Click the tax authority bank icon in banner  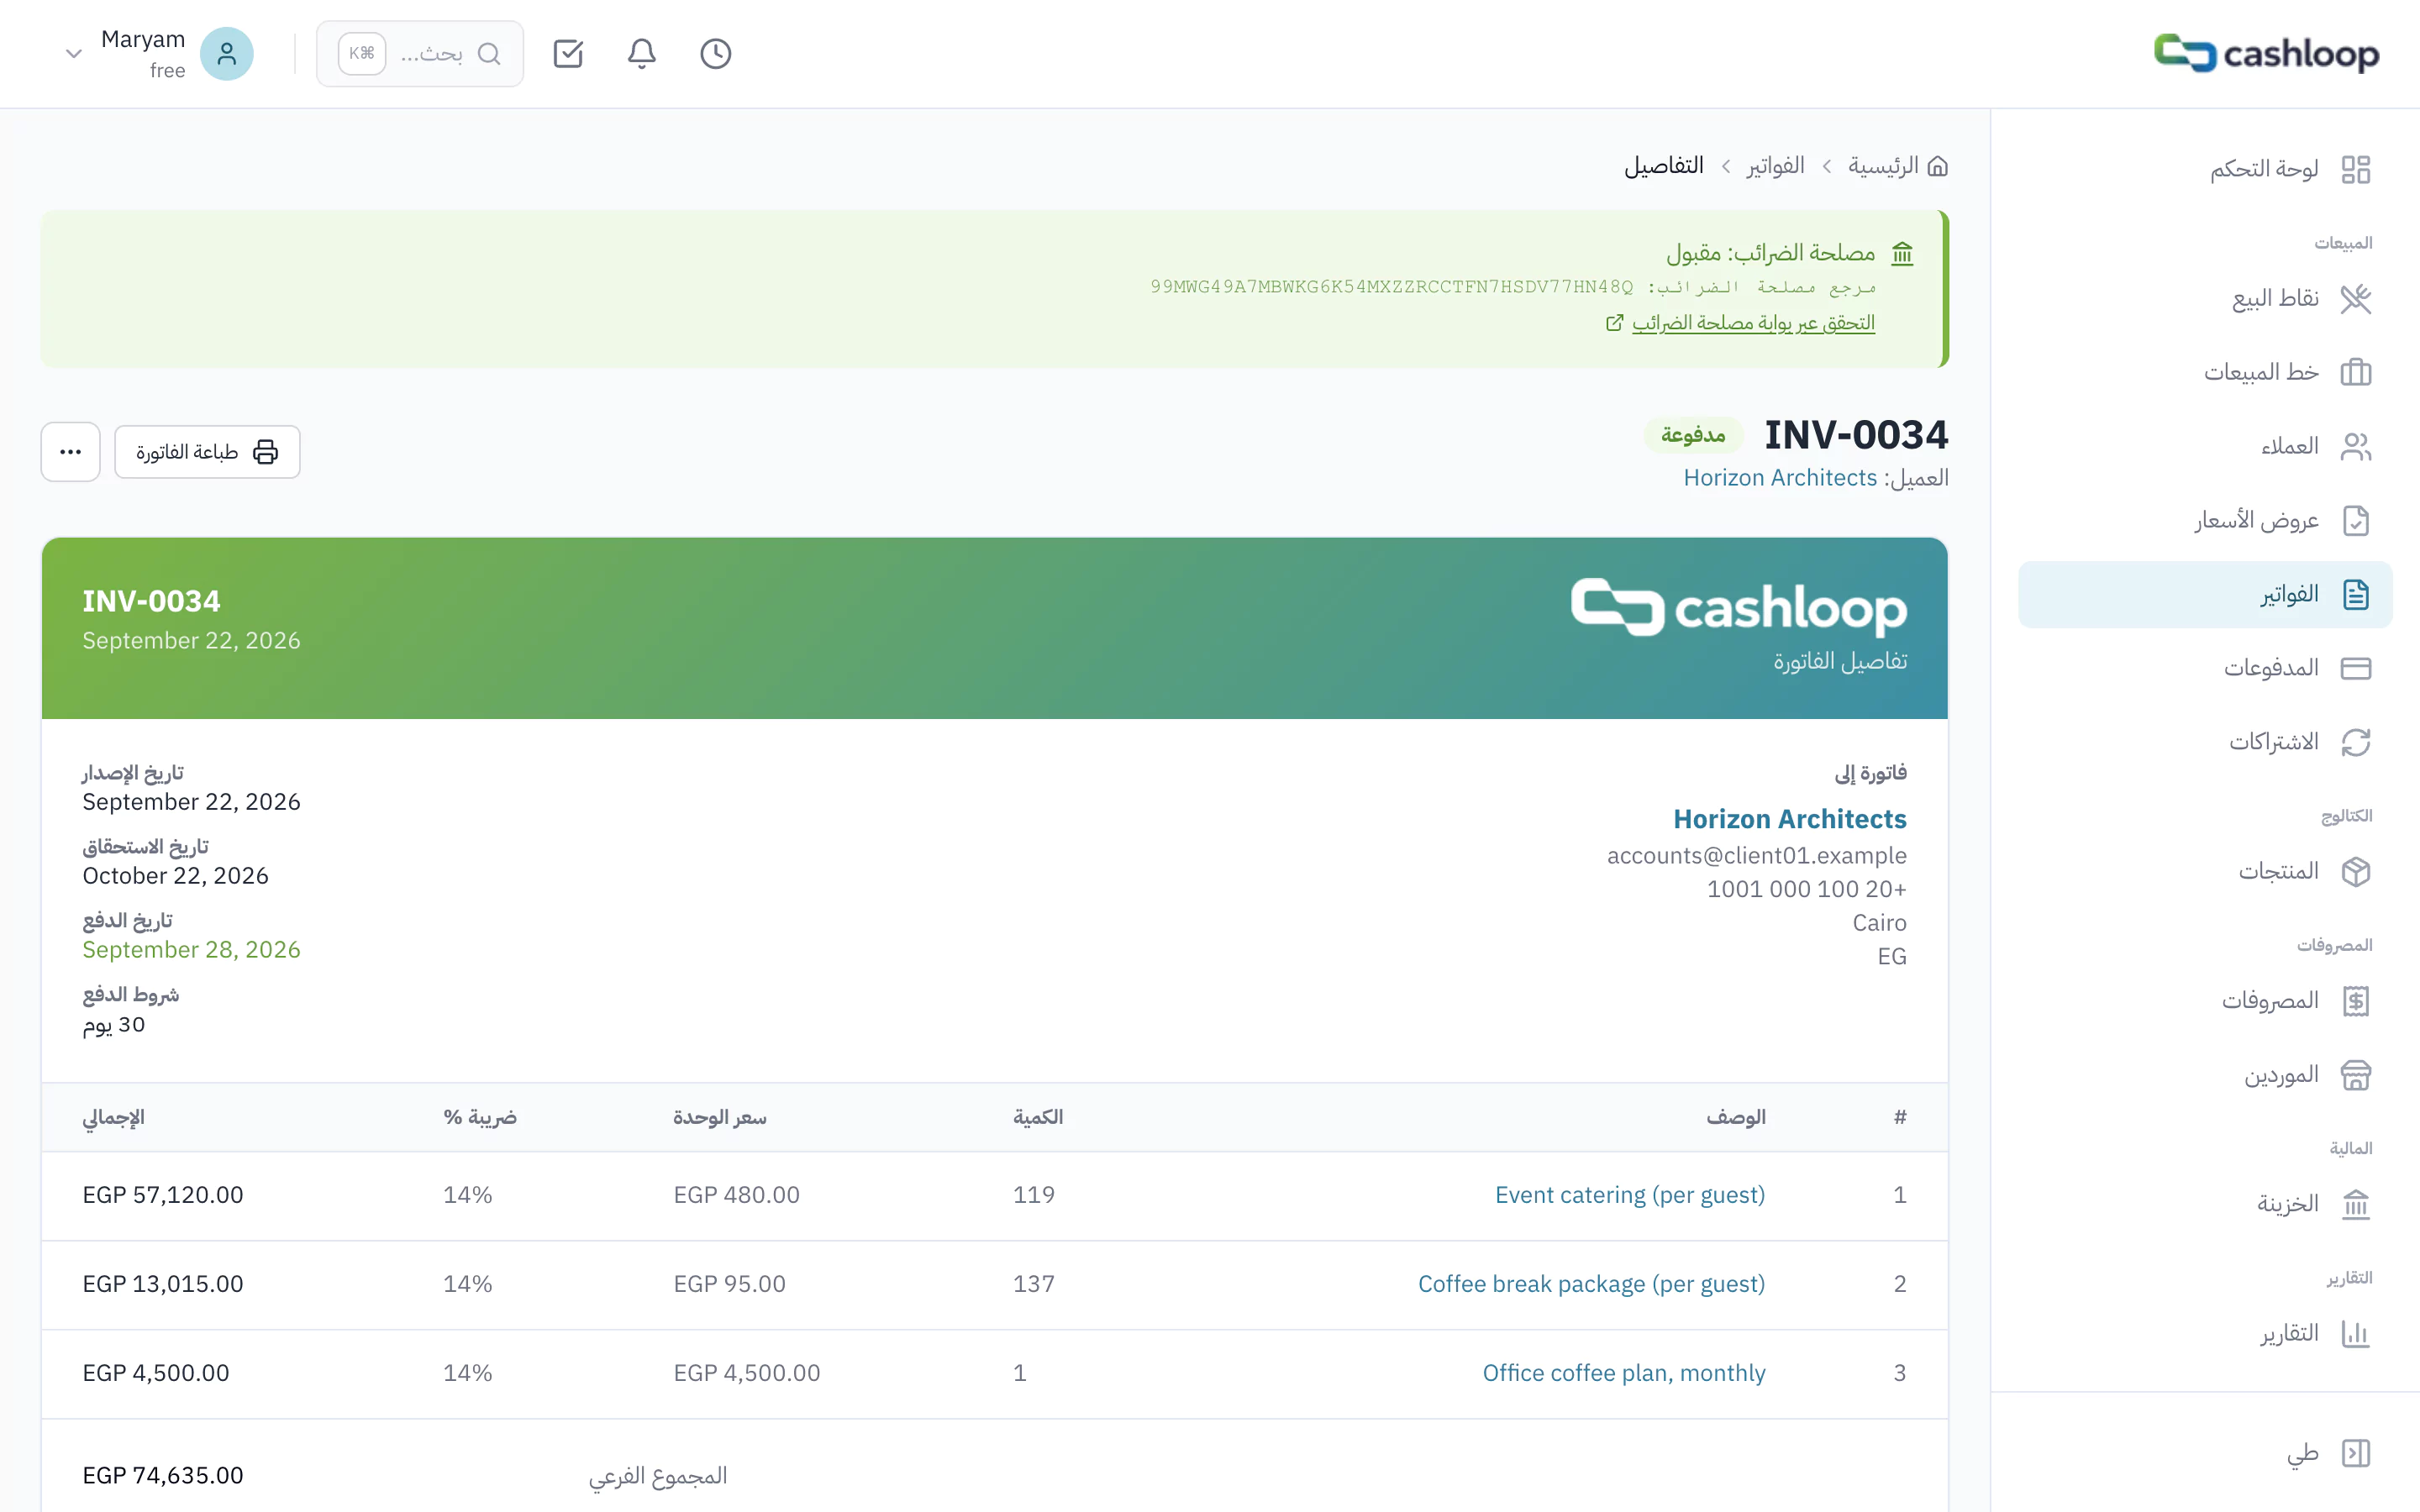click(1902, 254)
